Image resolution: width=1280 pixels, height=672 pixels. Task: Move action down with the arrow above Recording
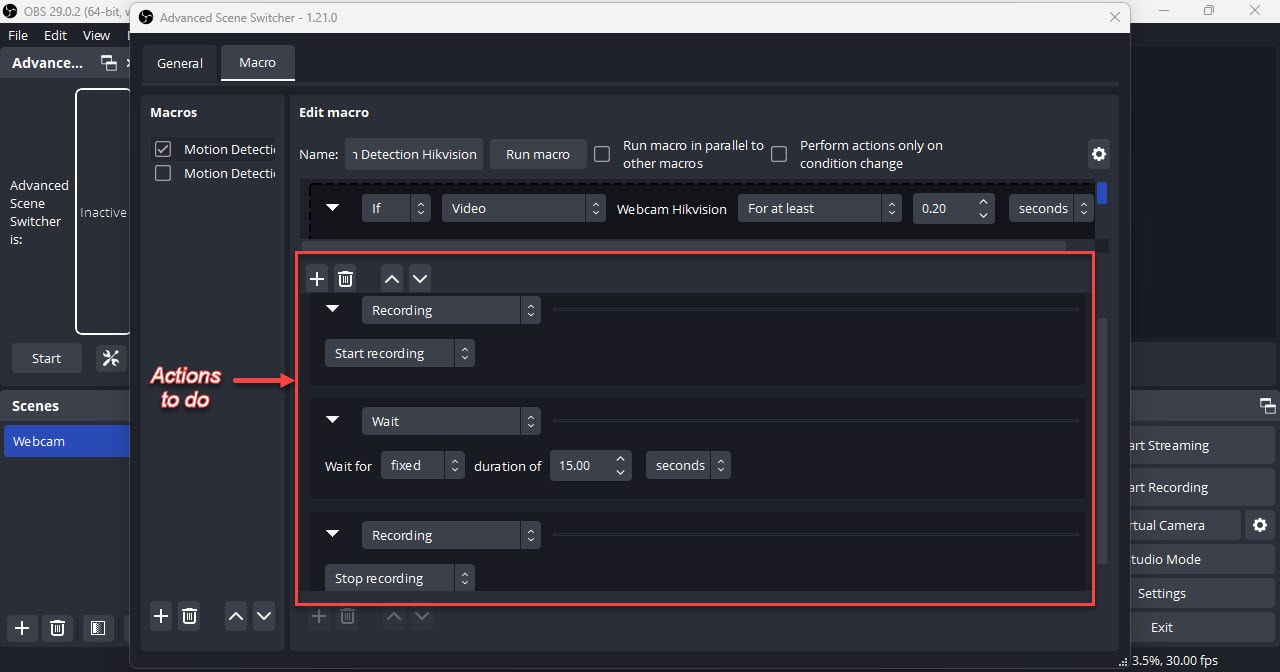click(420, 279)
